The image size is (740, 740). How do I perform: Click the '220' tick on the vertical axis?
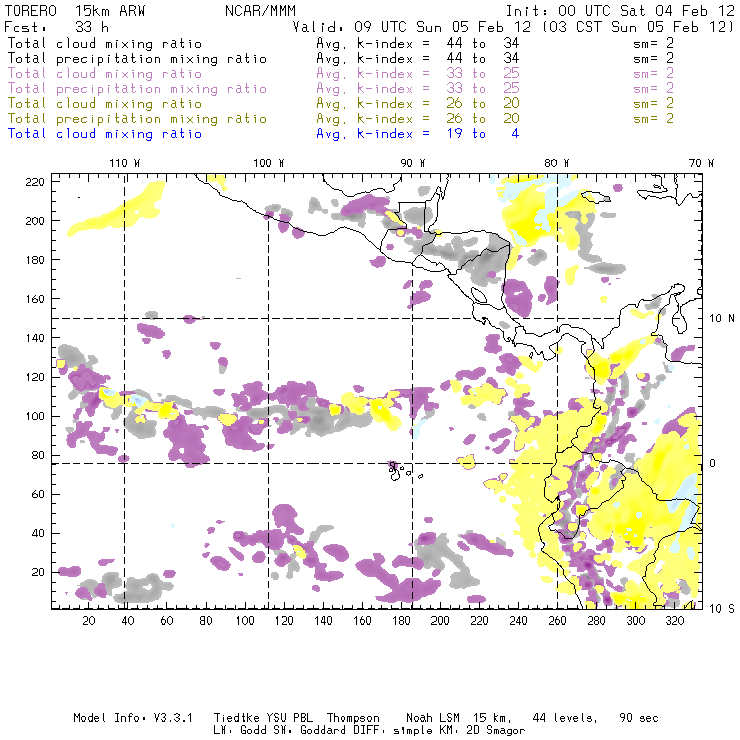pos(35,182)
